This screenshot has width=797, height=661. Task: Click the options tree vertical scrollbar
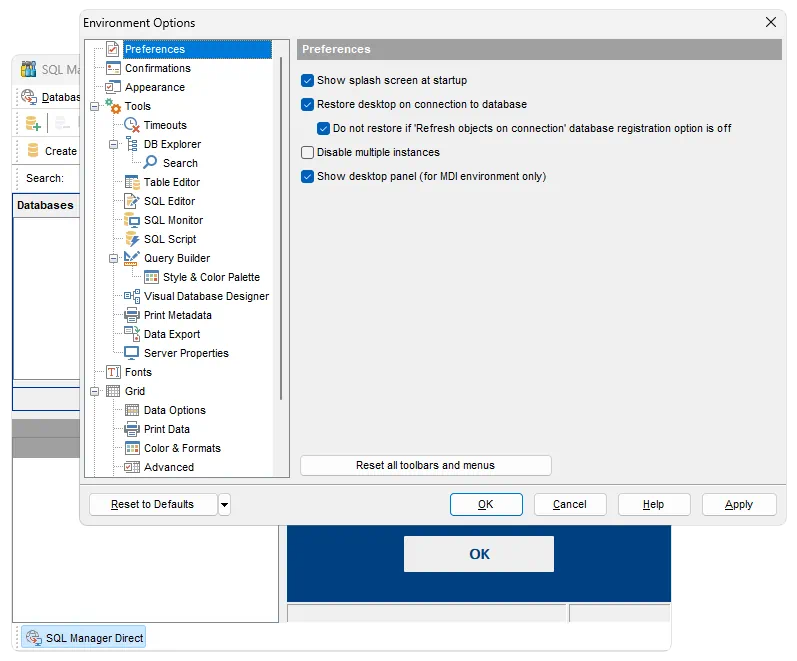[x=281, y=229]
